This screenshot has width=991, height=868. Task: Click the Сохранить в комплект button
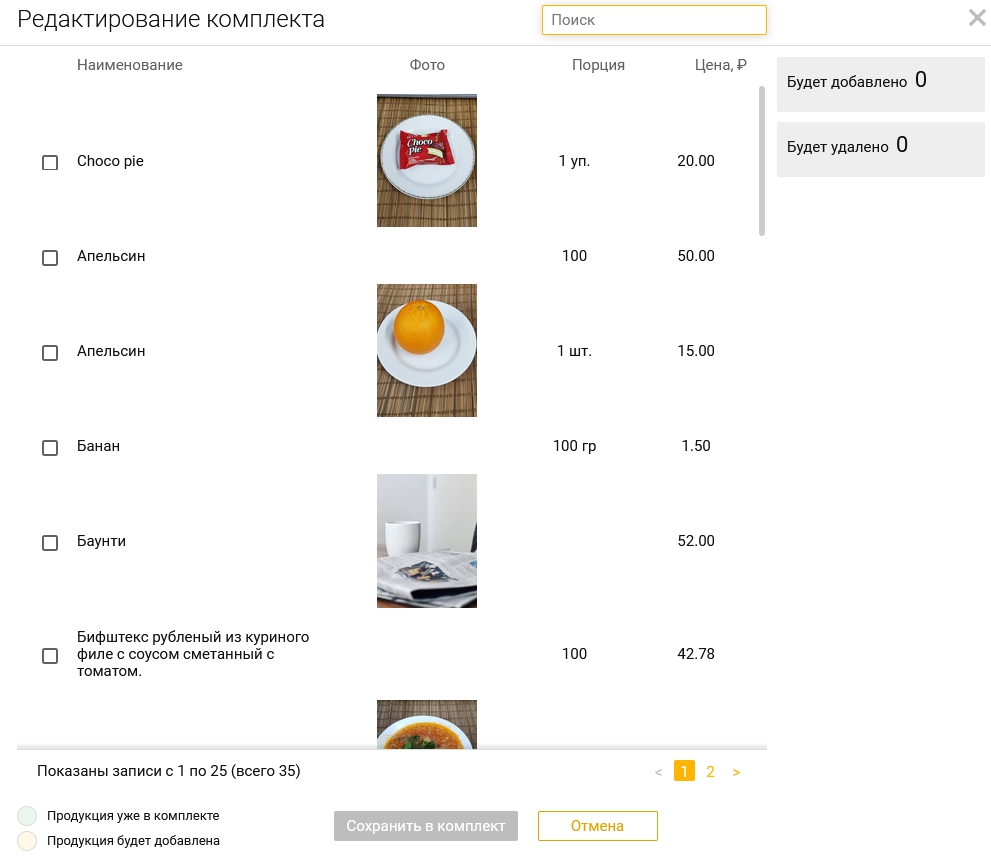tap(426, 826)
